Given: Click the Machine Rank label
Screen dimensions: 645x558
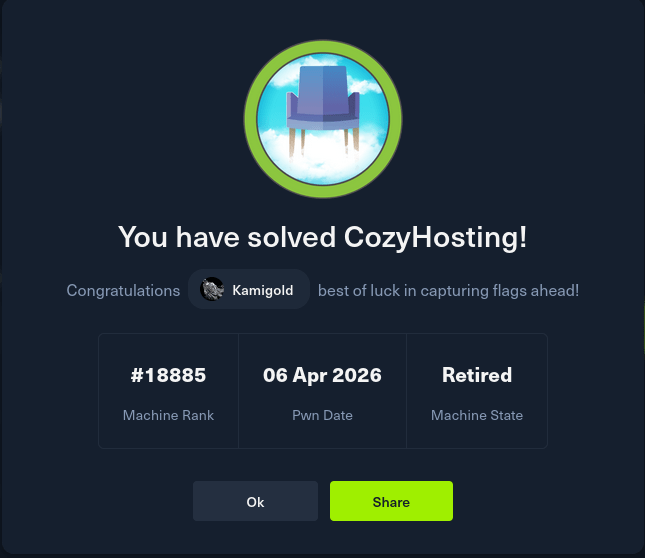Looking at the screenshot, I should pos(168,415).
